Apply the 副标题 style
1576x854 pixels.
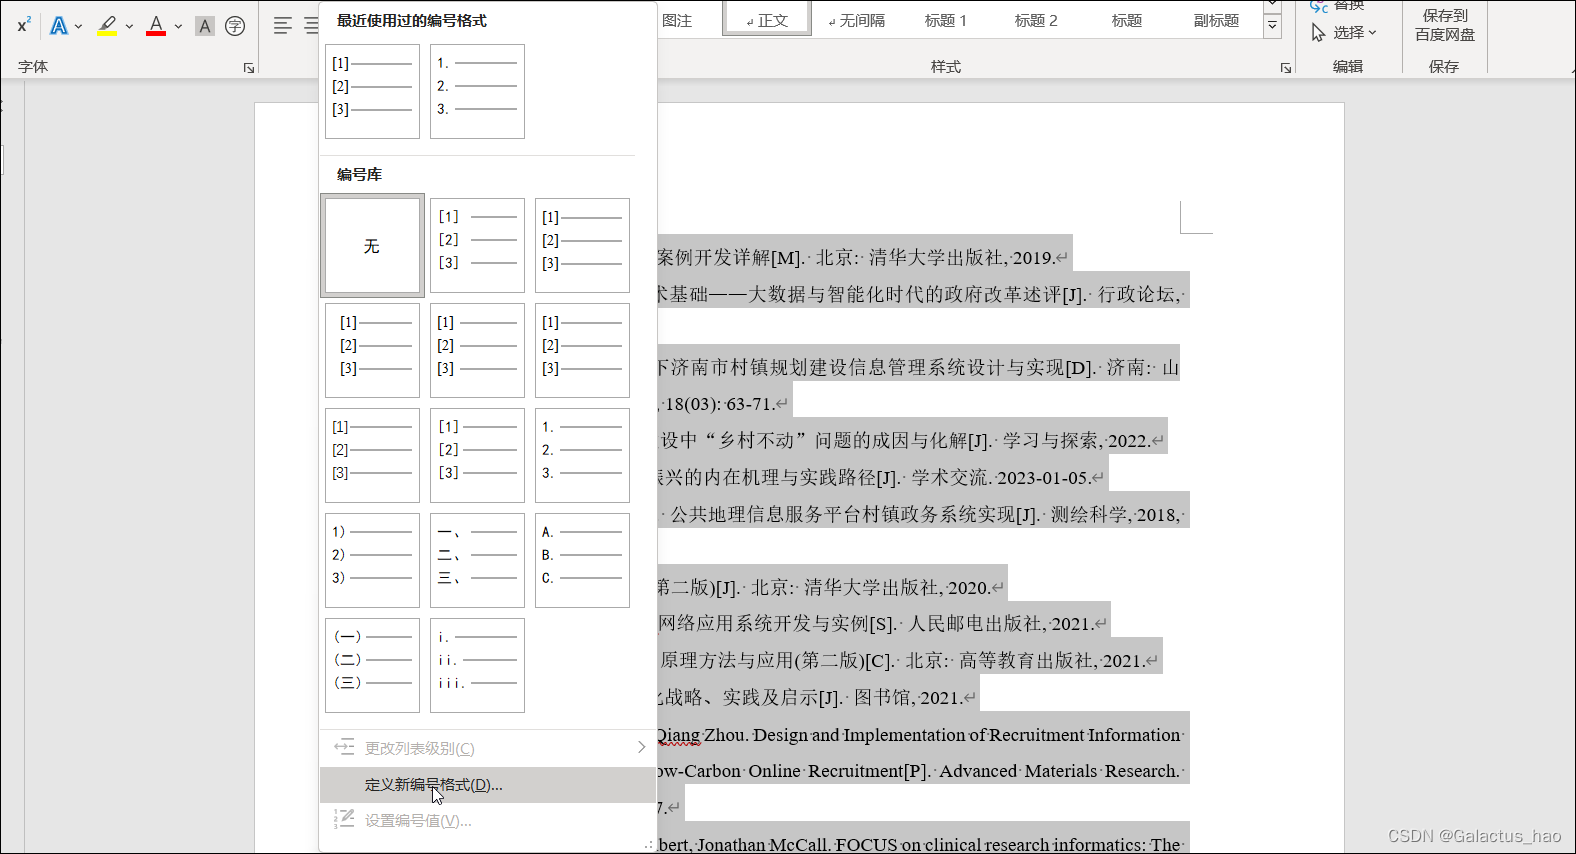tap(1216, 20)
